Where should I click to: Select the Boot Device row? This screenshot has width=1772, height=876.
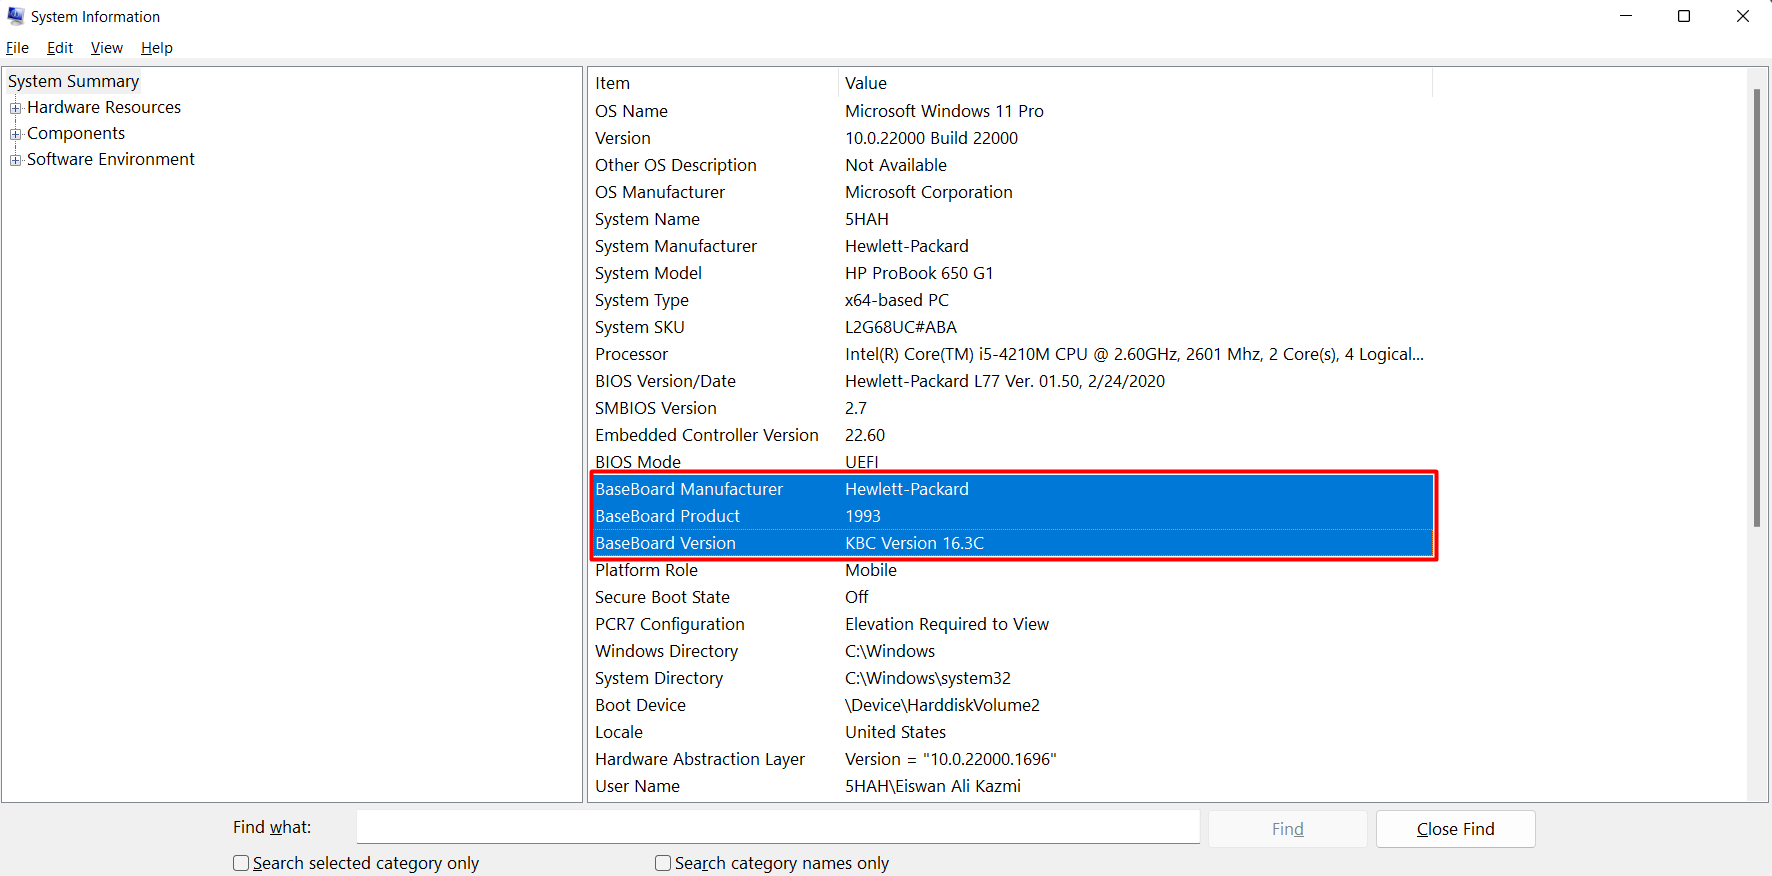coord(1012,705)
